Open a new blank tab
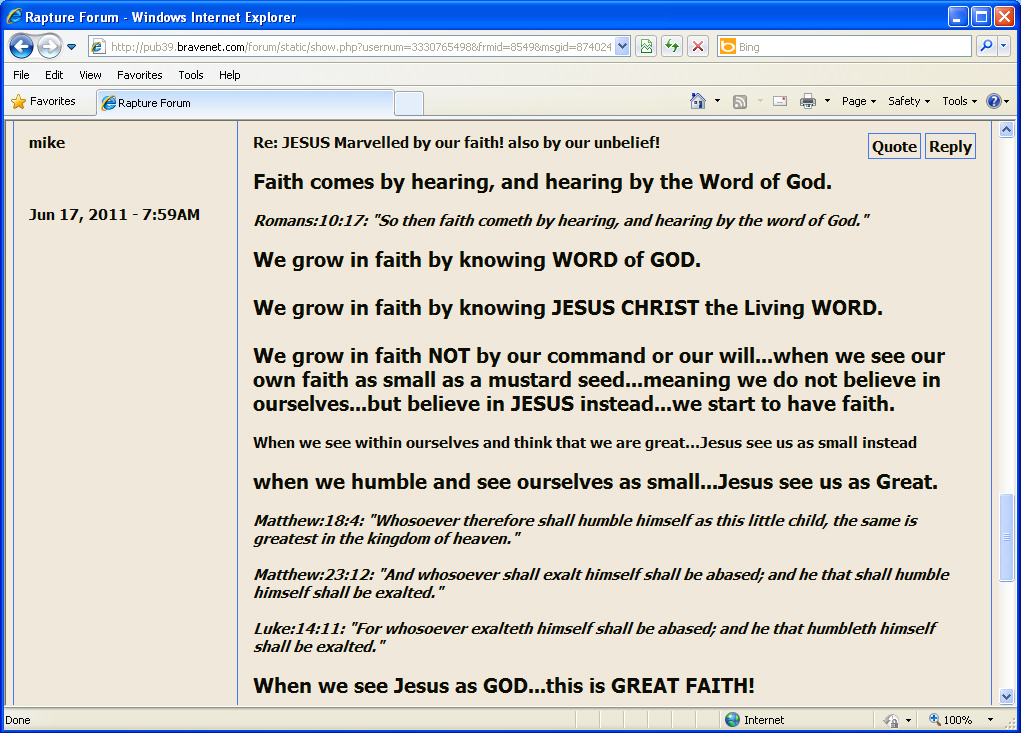 409,104
